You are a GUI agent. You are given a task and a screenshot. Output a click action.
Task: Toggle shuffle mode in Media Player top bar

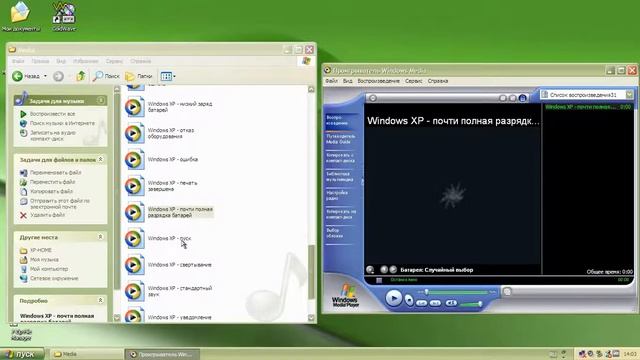point(503,98)
